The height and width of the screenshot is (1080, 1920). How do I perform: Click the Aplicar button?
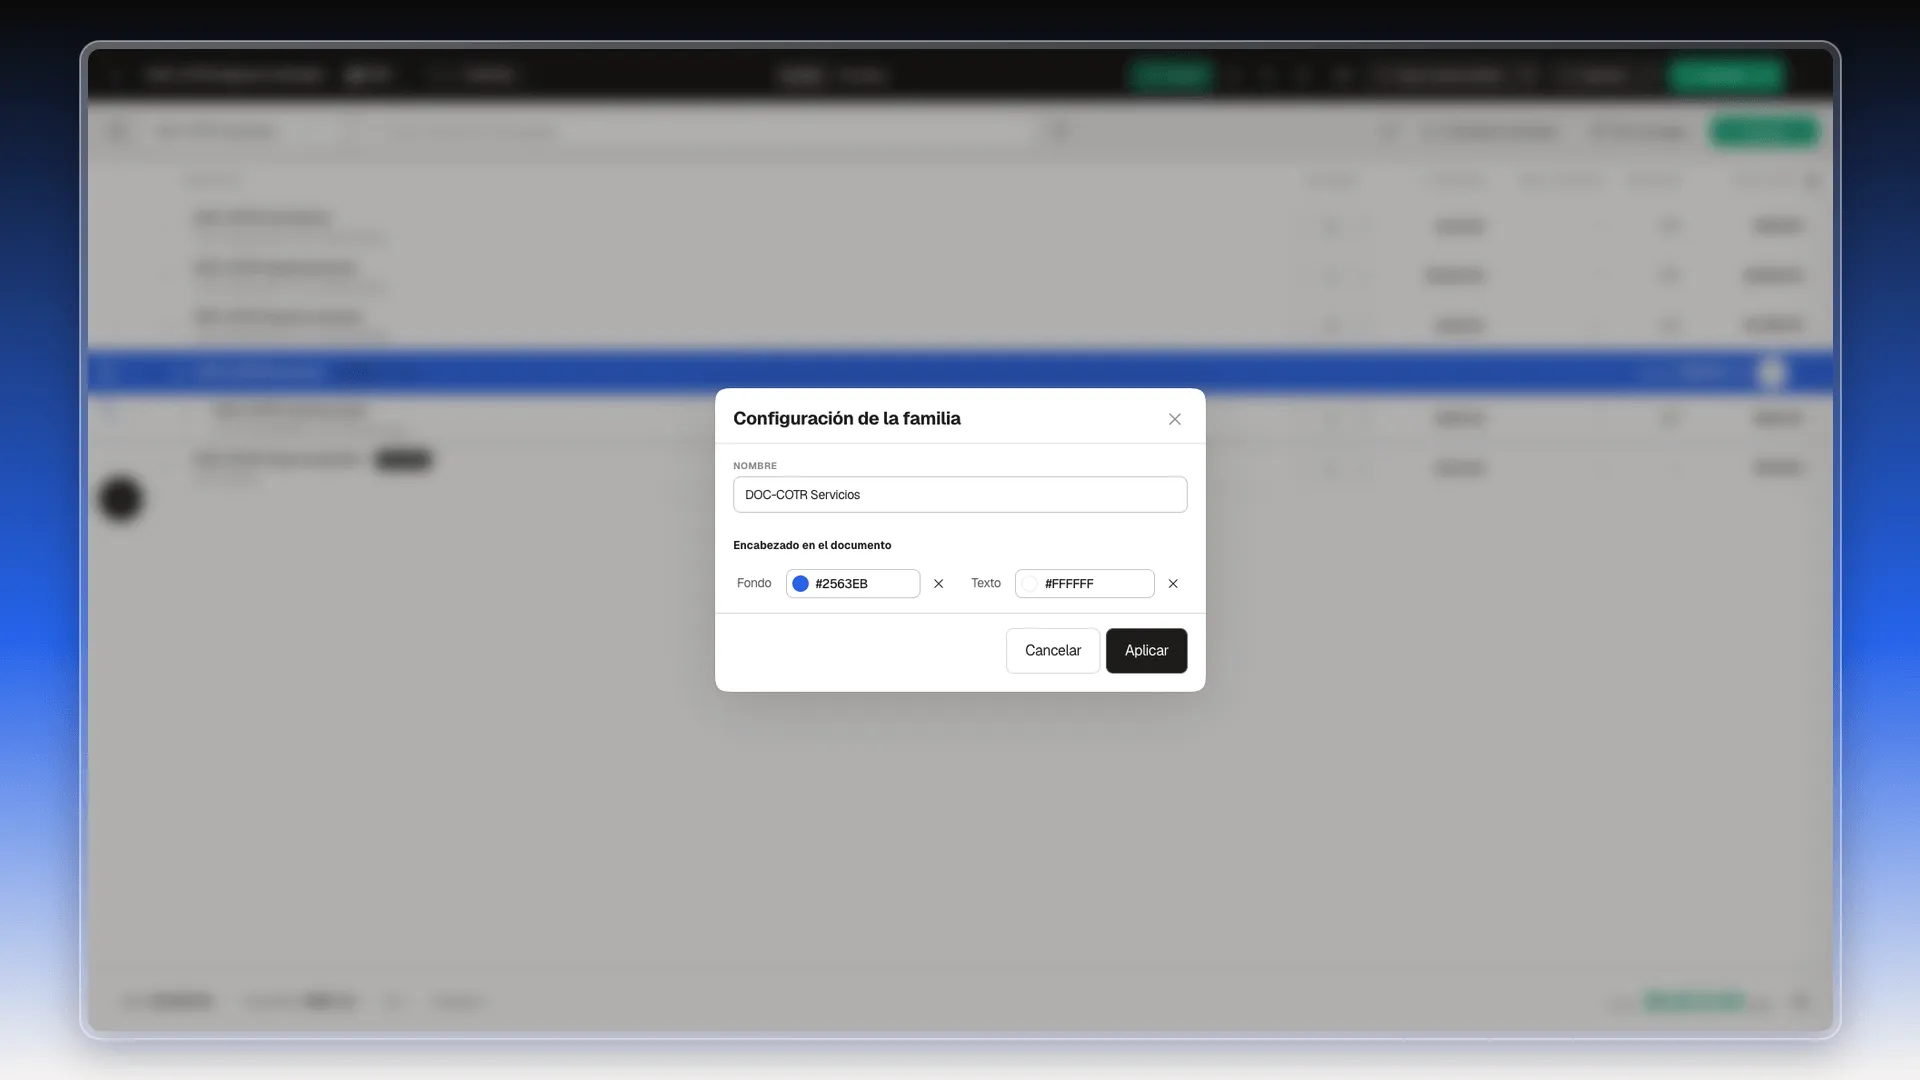1146,650
